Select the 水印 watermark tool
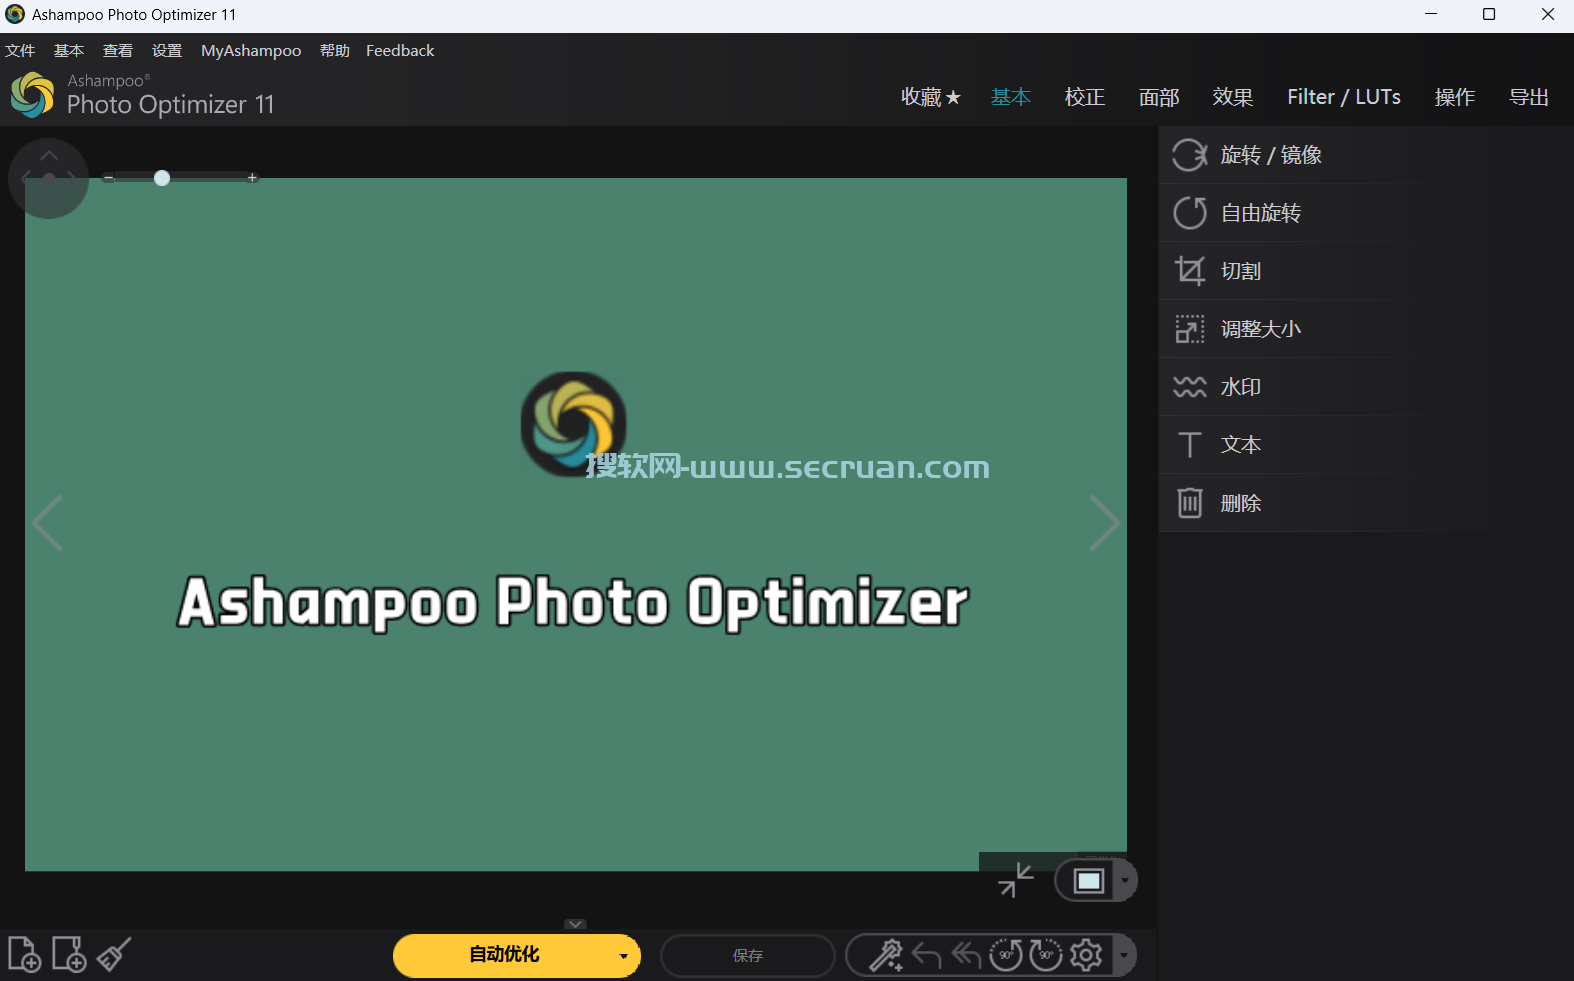 [x=1365, y=387]
